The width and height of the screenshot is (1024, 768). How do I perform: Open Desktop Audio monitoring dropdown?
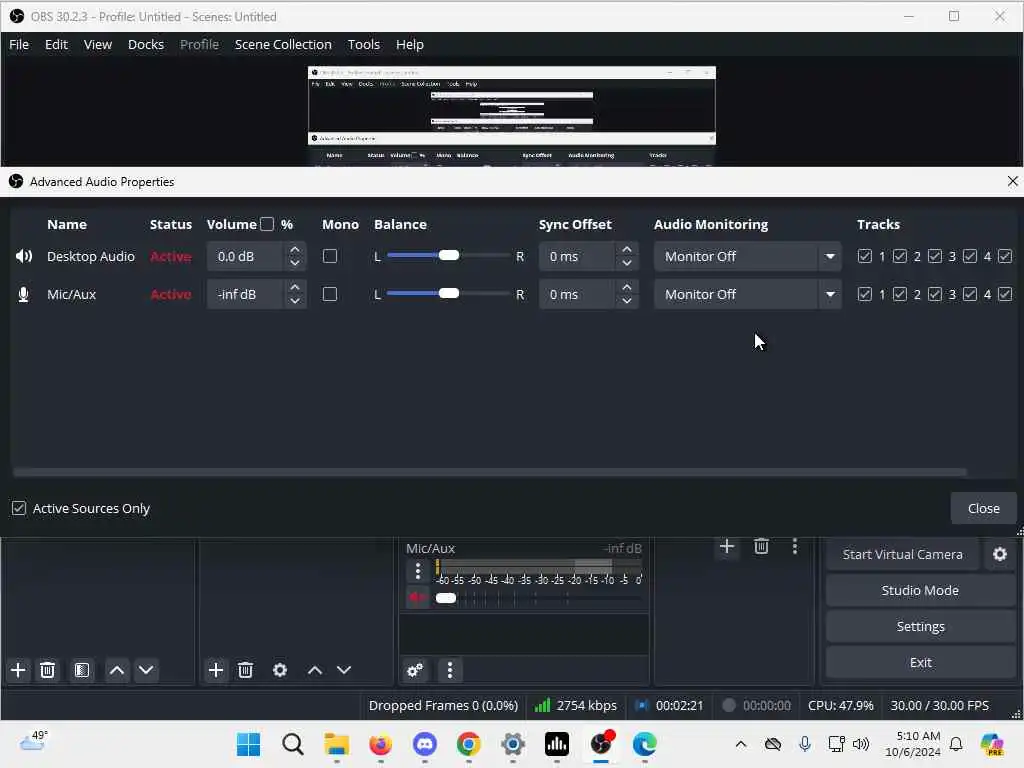click(747, 256)
